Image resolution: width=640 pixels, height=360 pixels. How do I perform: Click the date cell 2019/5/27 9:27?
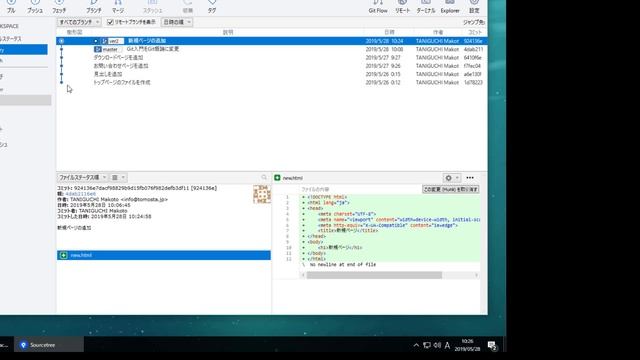click(x=383, y=58)
